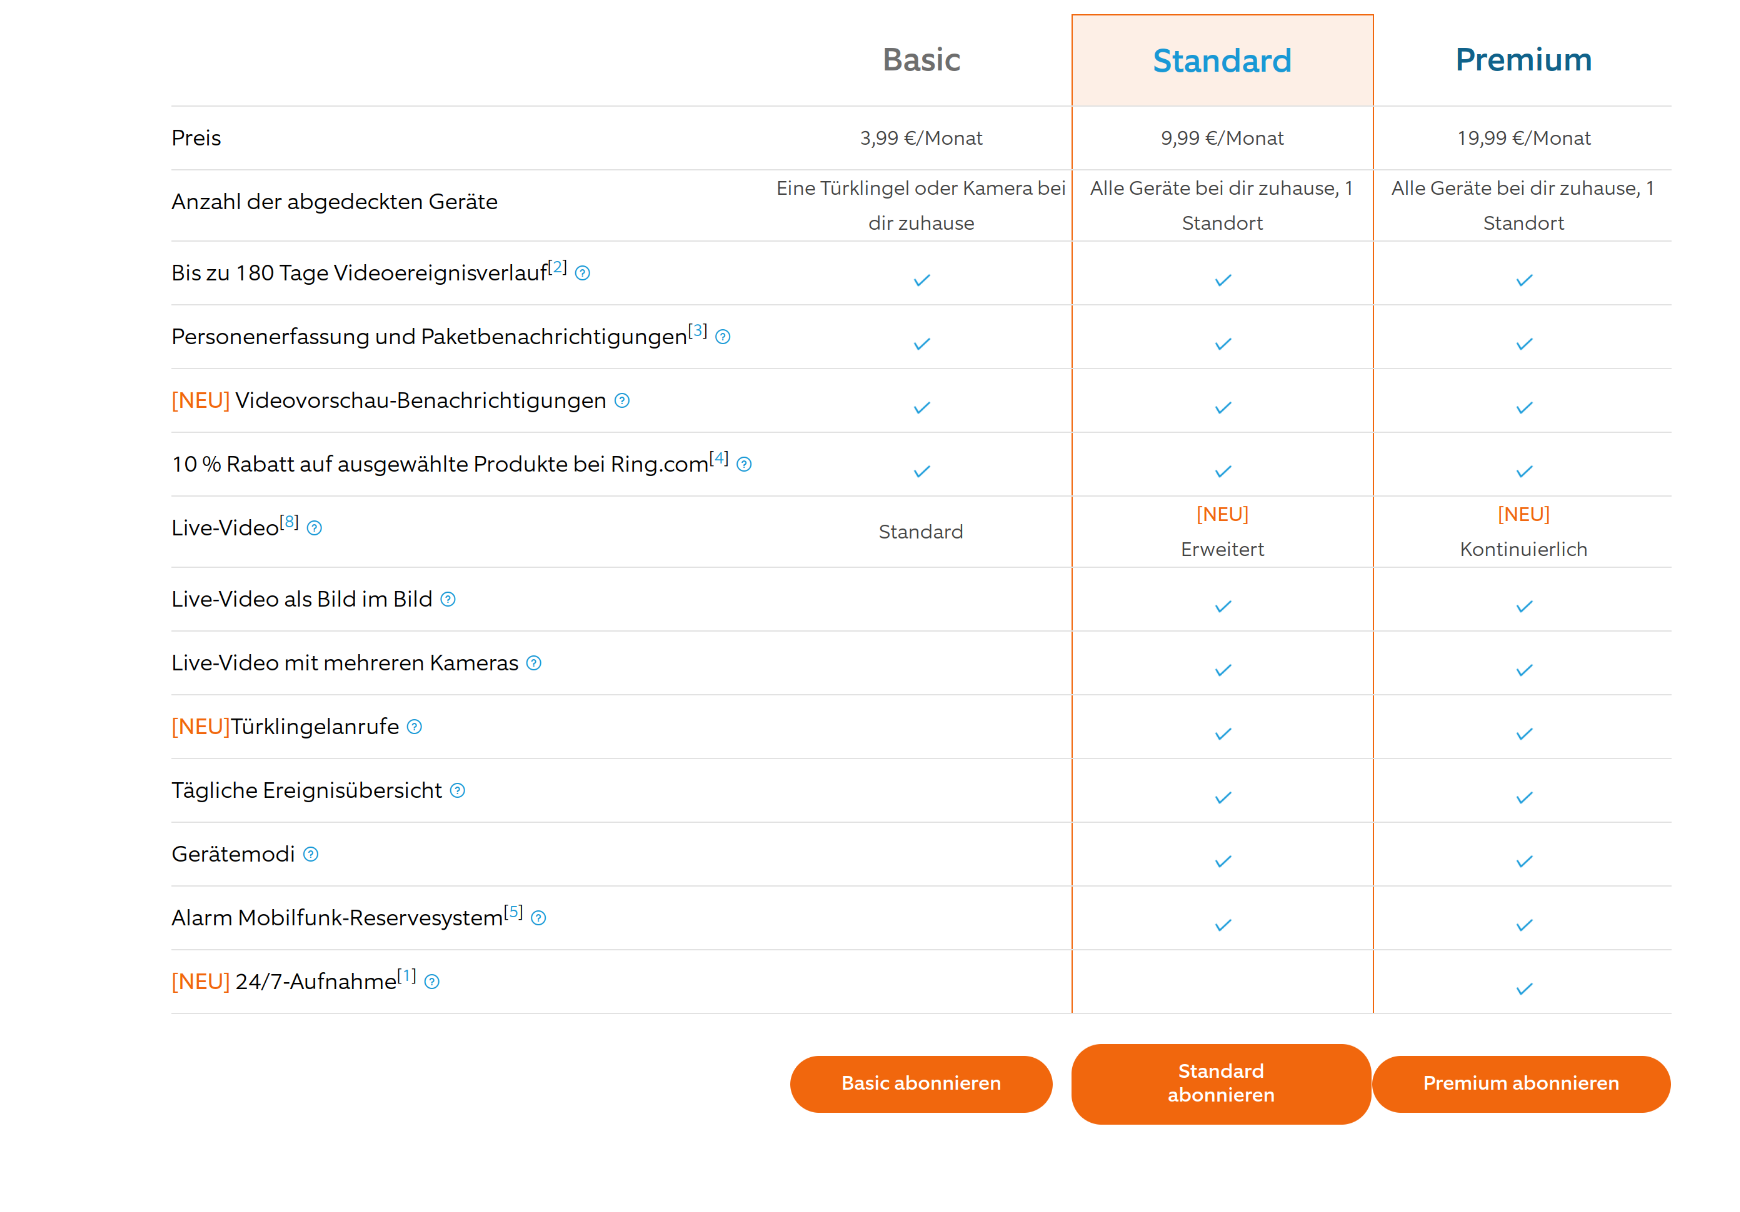Click info icon for Videovorschau-Benachrichtigungen
The image size is (1740, 1212).
point(622,401)
